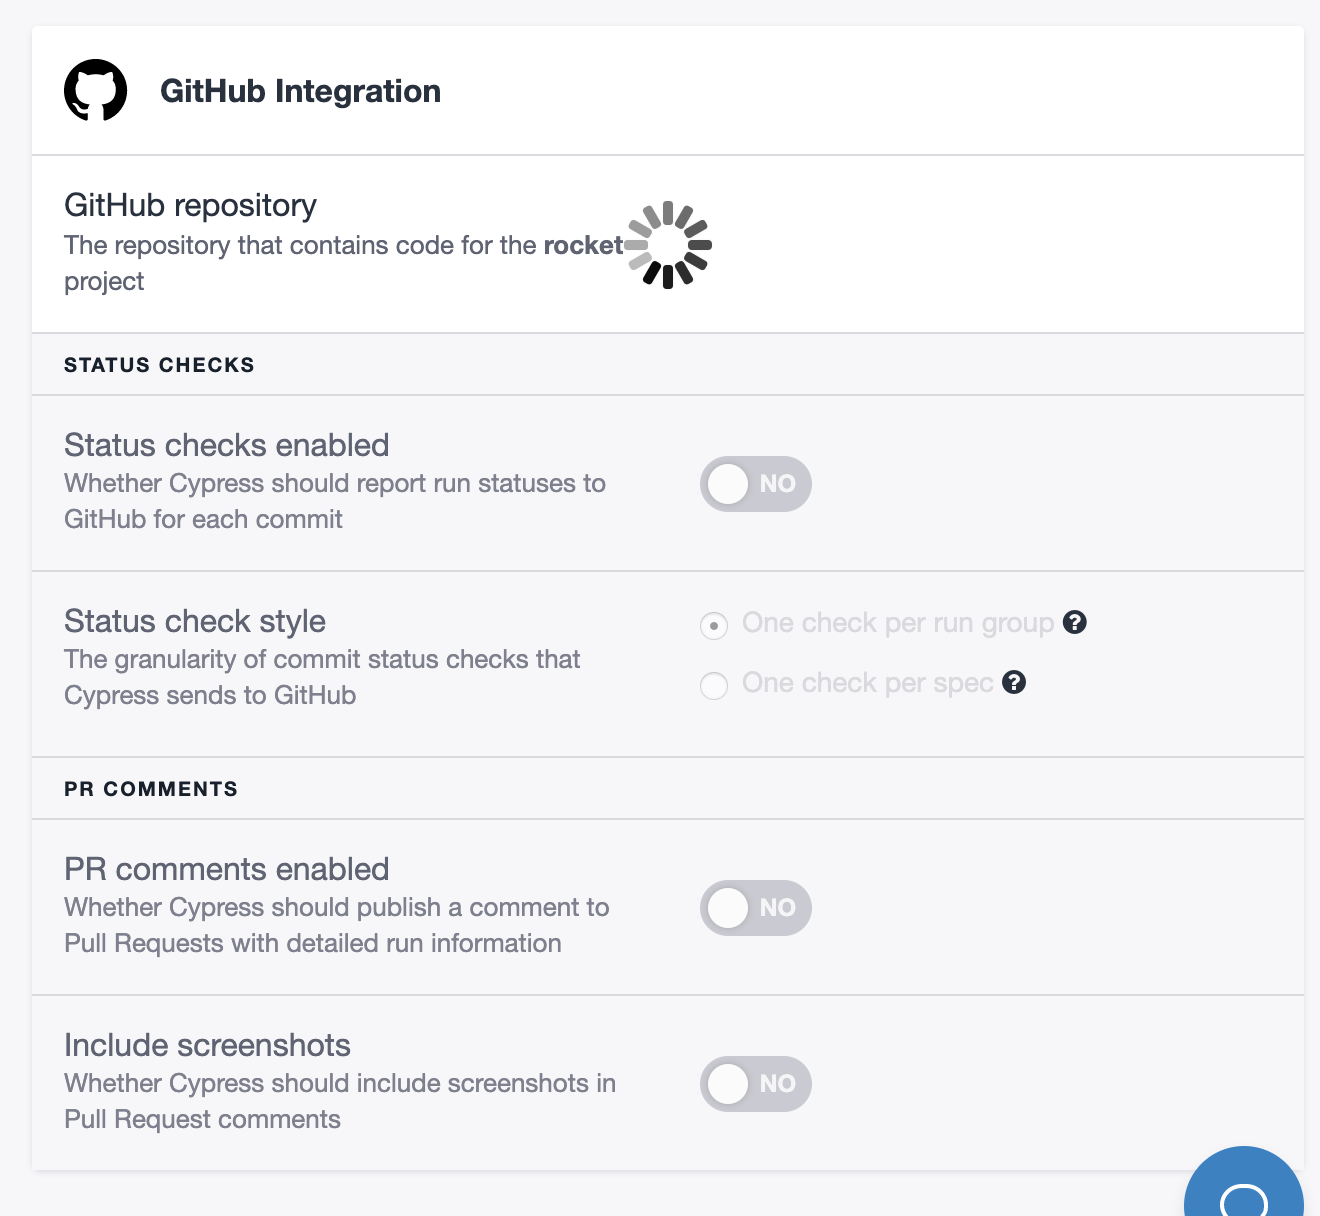Click the 'GitHub repository' setting label
The width and height of the screenshot is (1320, 1216).
[x=190, y=205]
